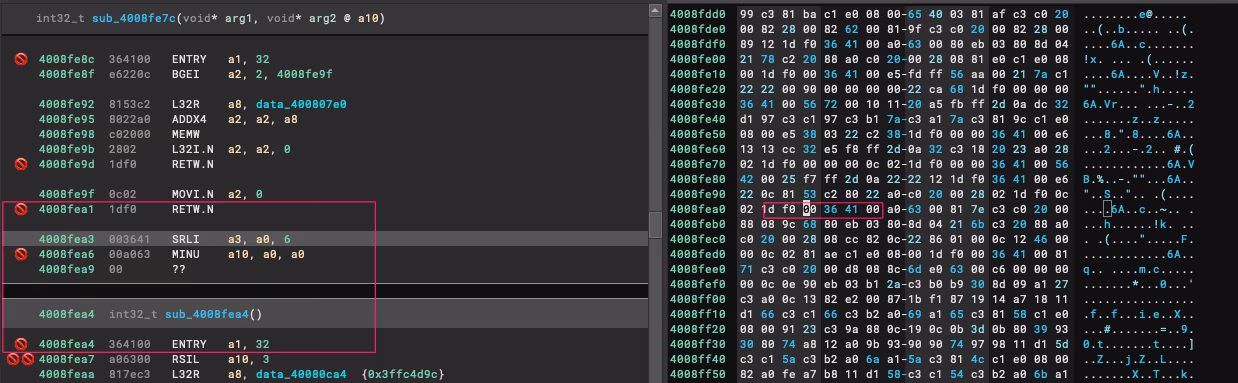Click the scrollbar thumb of the disassembly view
Image resolution: width=1238 pixels, height=383 pixels.
point(655,224)
